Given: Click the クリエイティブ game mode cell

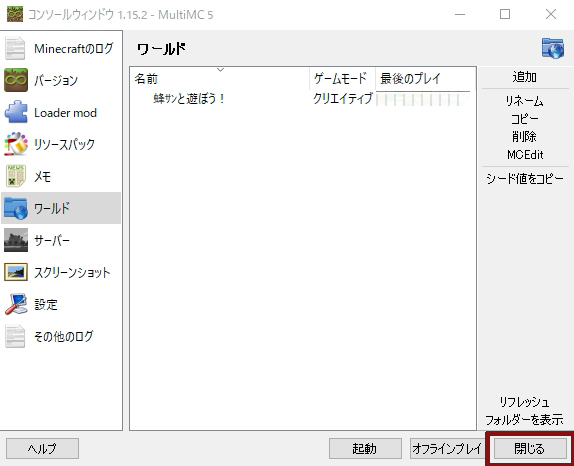Looking at the screenshot, I should tap(342, 98).
